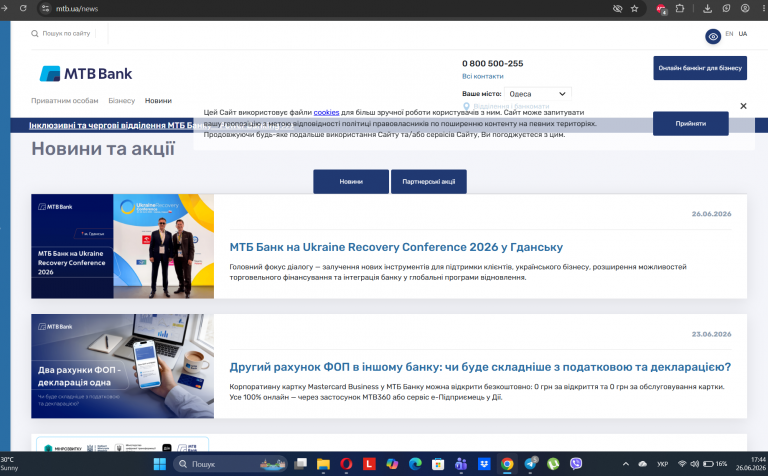This screenshot has width=768, height=476.
Task: Open the Chrome profile avatar icon
Action: tap(745, 8)
